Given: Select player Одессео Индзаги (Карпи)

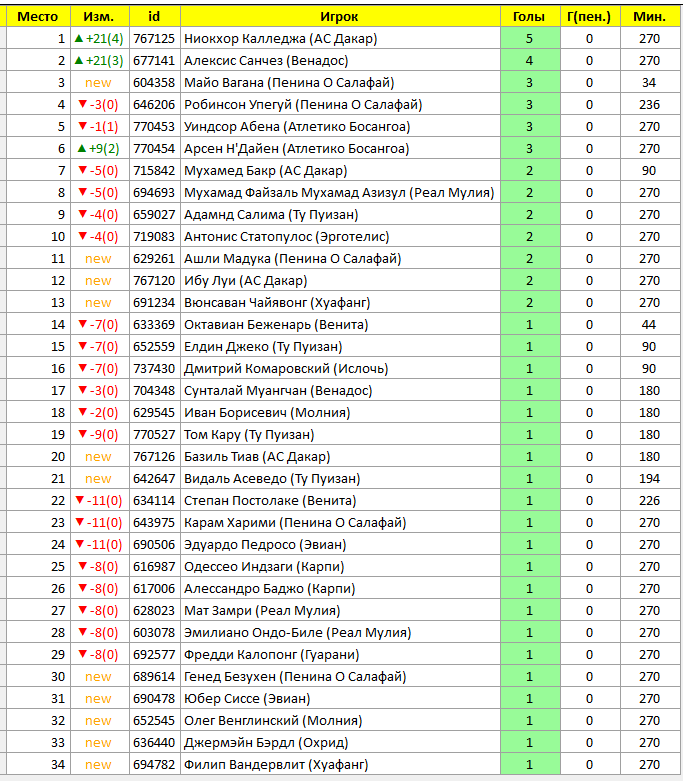Looking at the screenshot, I should coord(264,566).
